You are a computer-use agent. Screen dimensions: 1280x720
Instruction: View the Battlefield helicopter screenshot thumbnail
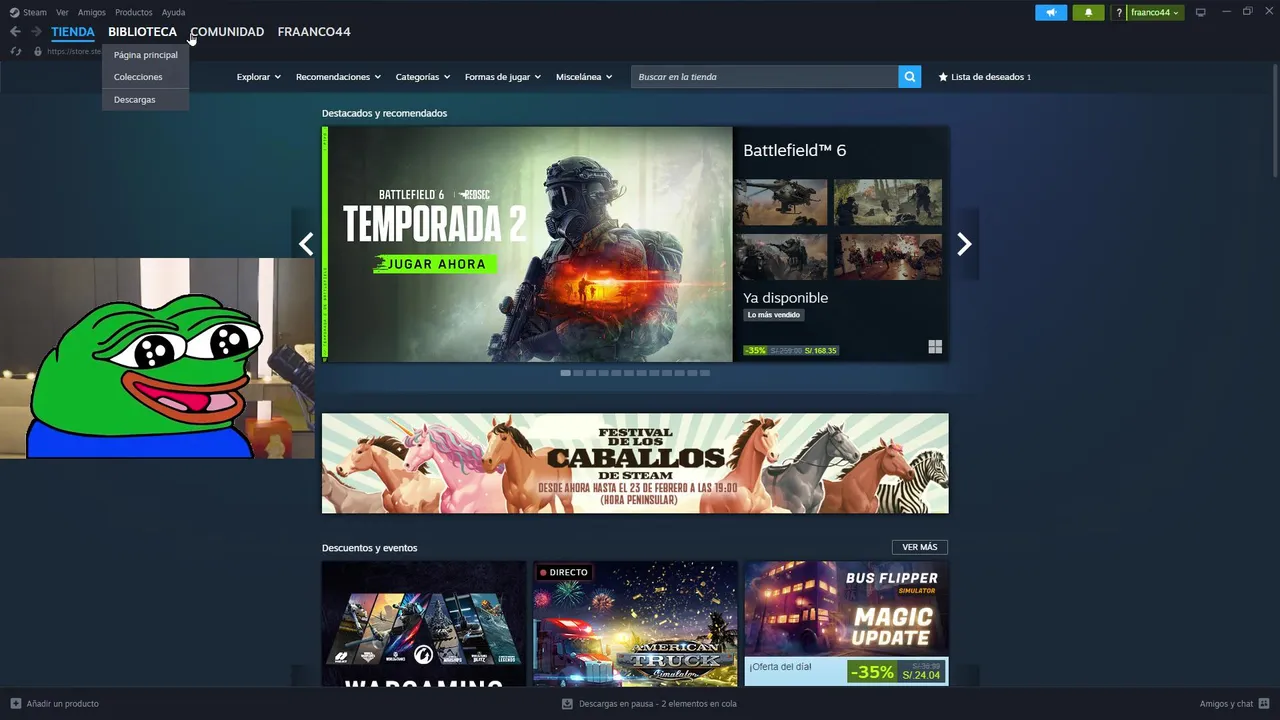pos(781,203)
